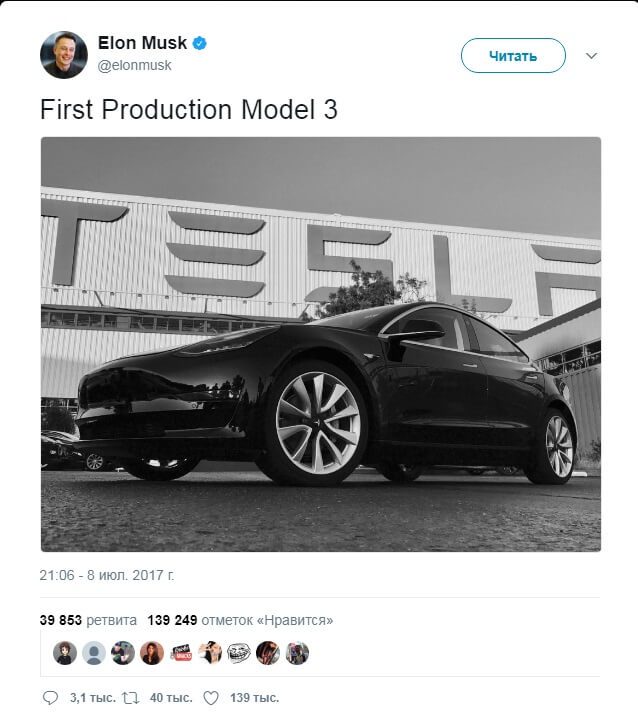Click the reply speech bubble icon
638x720 pixels.
[51, 697]
